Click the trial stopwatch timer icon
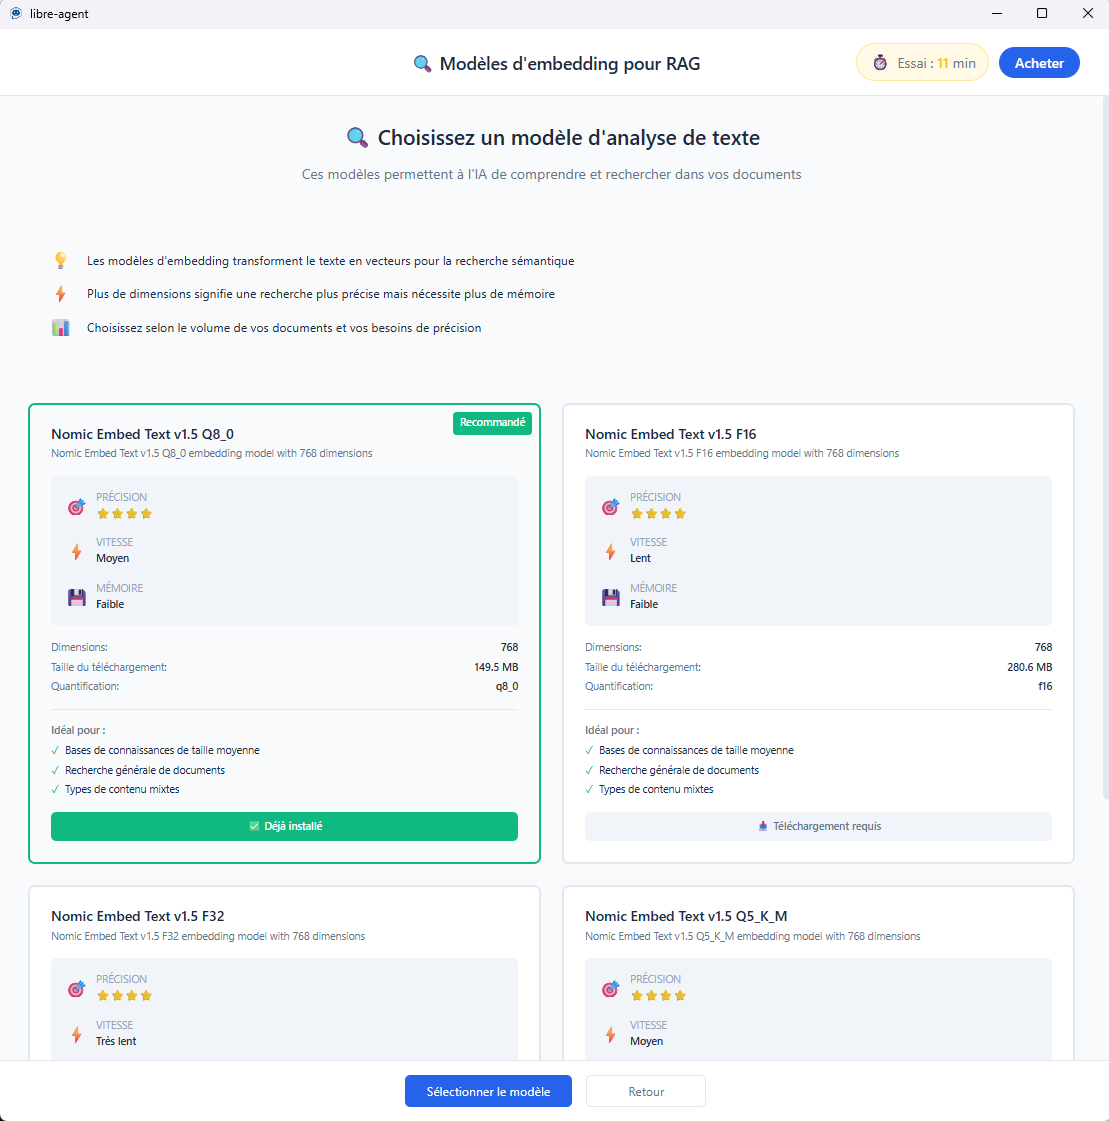The width and height of the screenshot is (1109, 1121). tap(880, 63)
